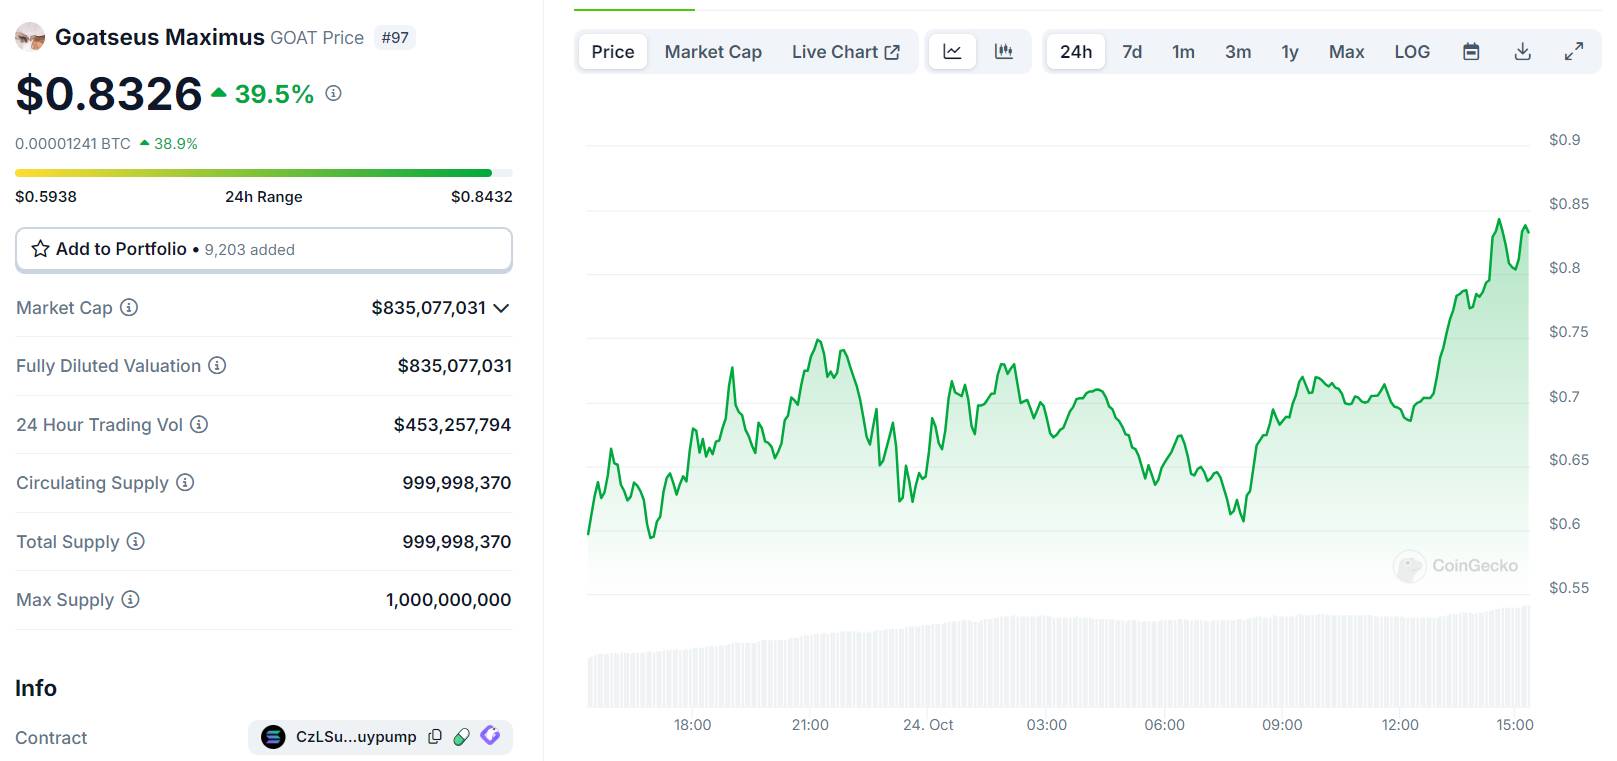Image resolution: width=1617 pixels, height=761 pixels.
Task: Select the 1y time range
Action: click(1290, 52)
